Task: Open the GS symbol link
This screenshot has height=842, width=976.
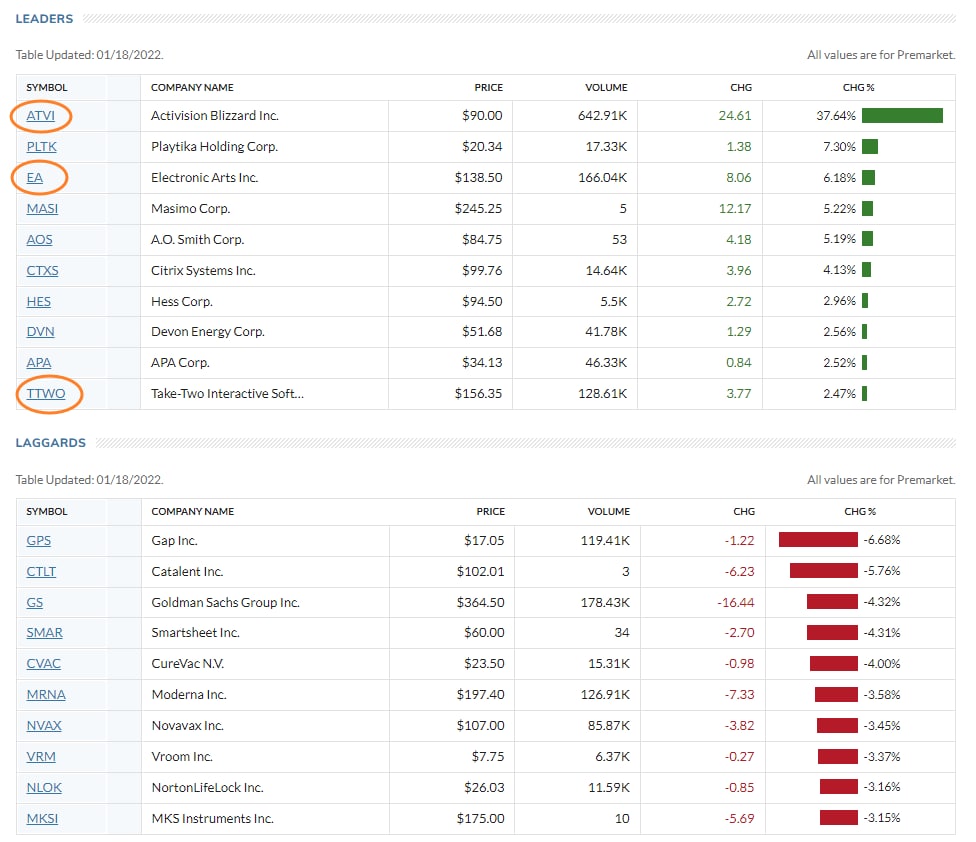Action: click(x=35, y=603)
